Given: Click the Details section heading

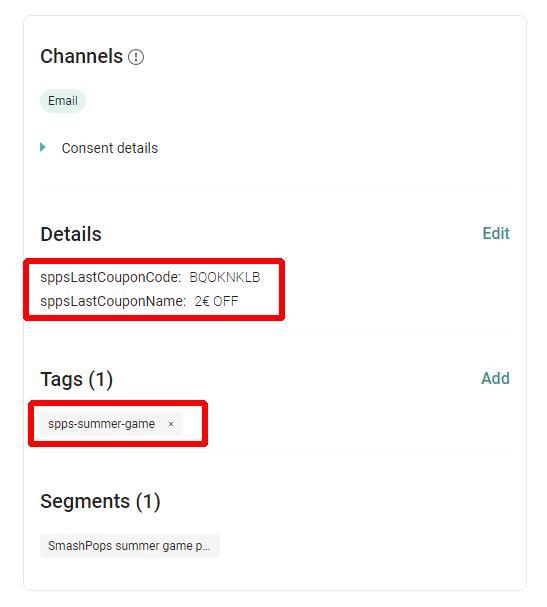Looking at the screenshot, I should (71, 234).
